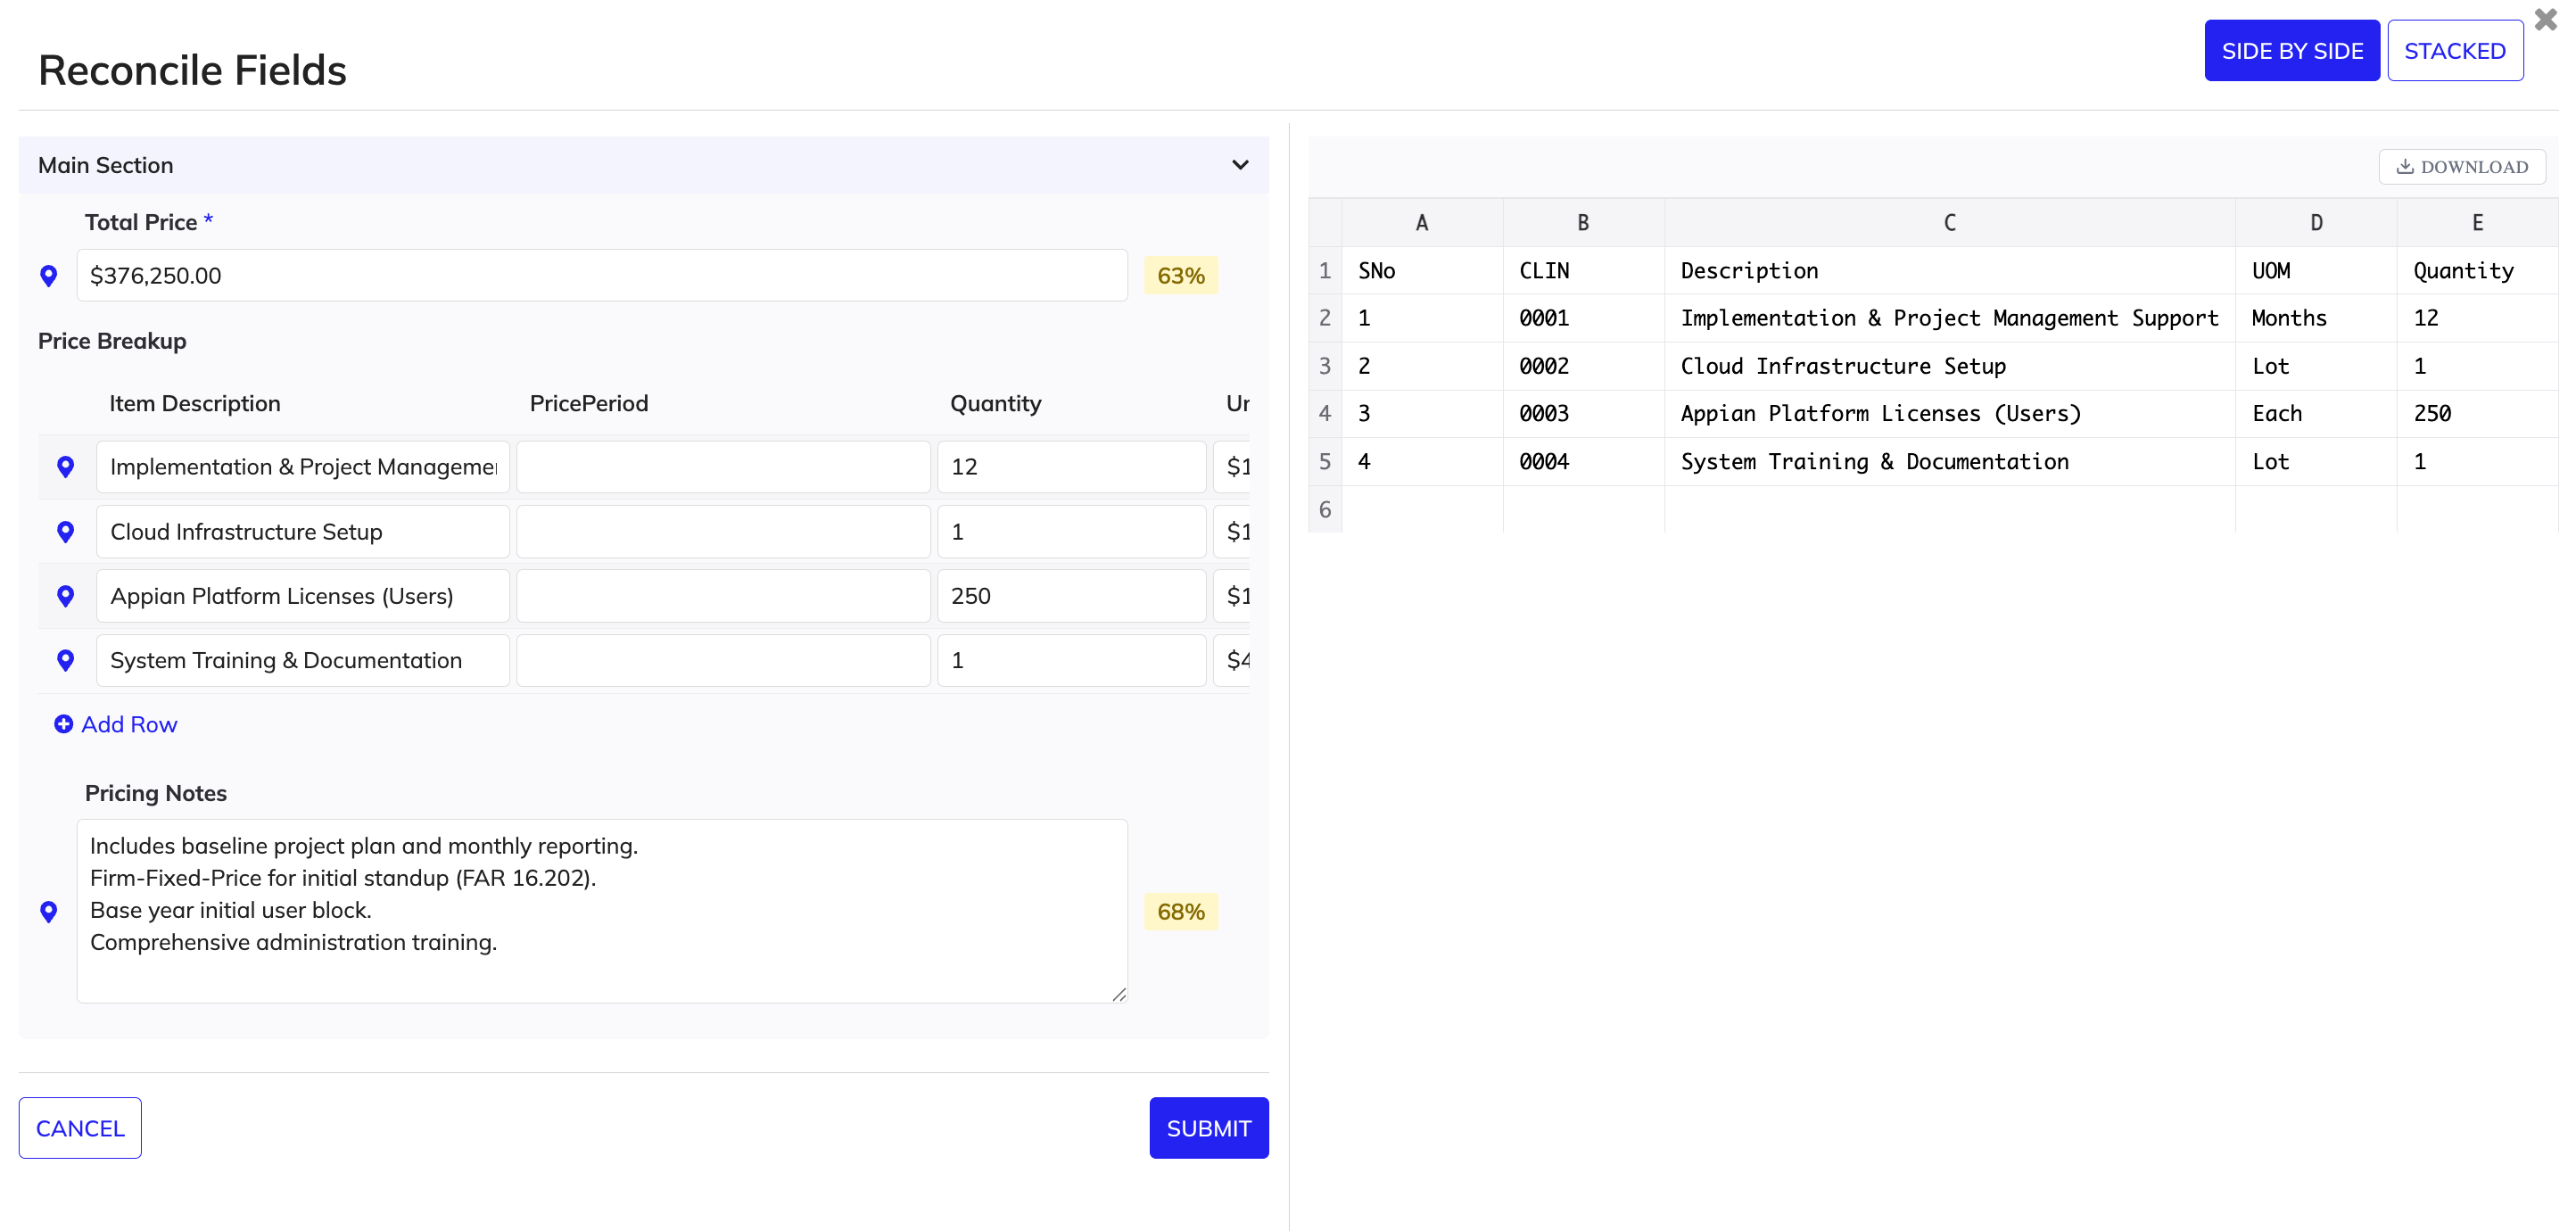Click the 'Months' UOM cell

click(2315, 318)
